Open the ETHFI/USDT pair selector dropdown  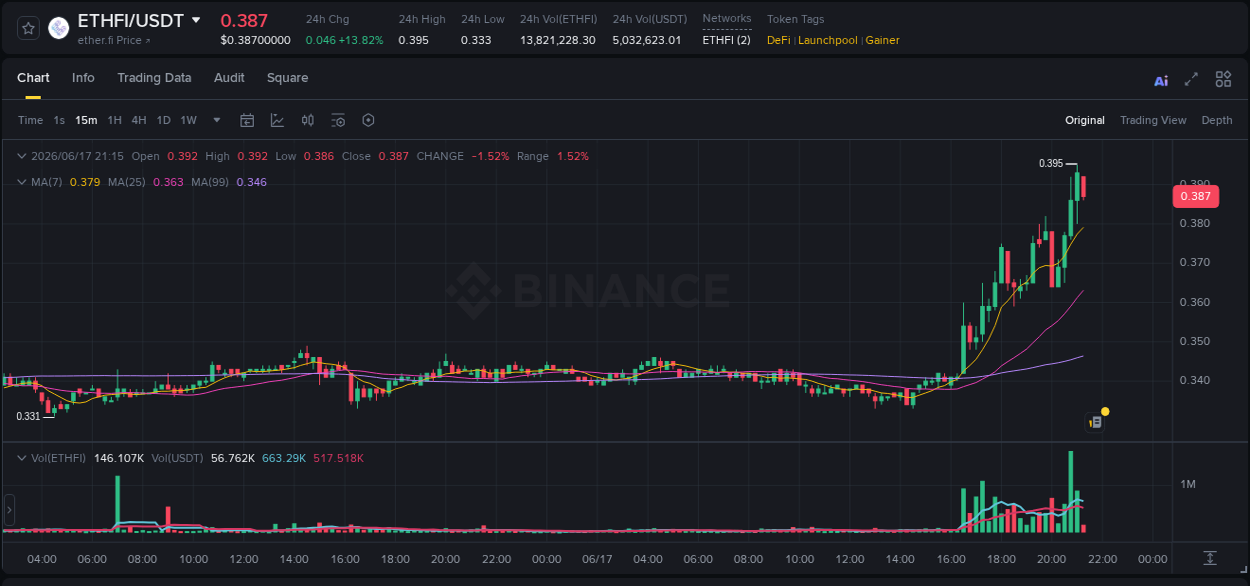(196, 20)
